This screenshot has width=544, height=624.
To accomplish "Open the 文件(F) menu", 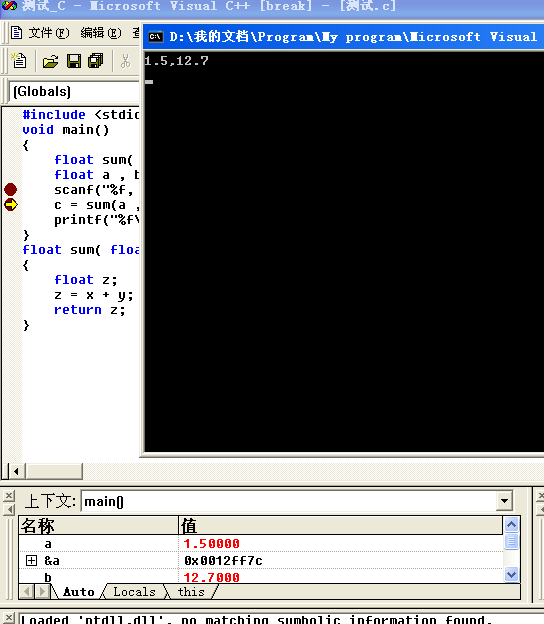I will 49,33.
